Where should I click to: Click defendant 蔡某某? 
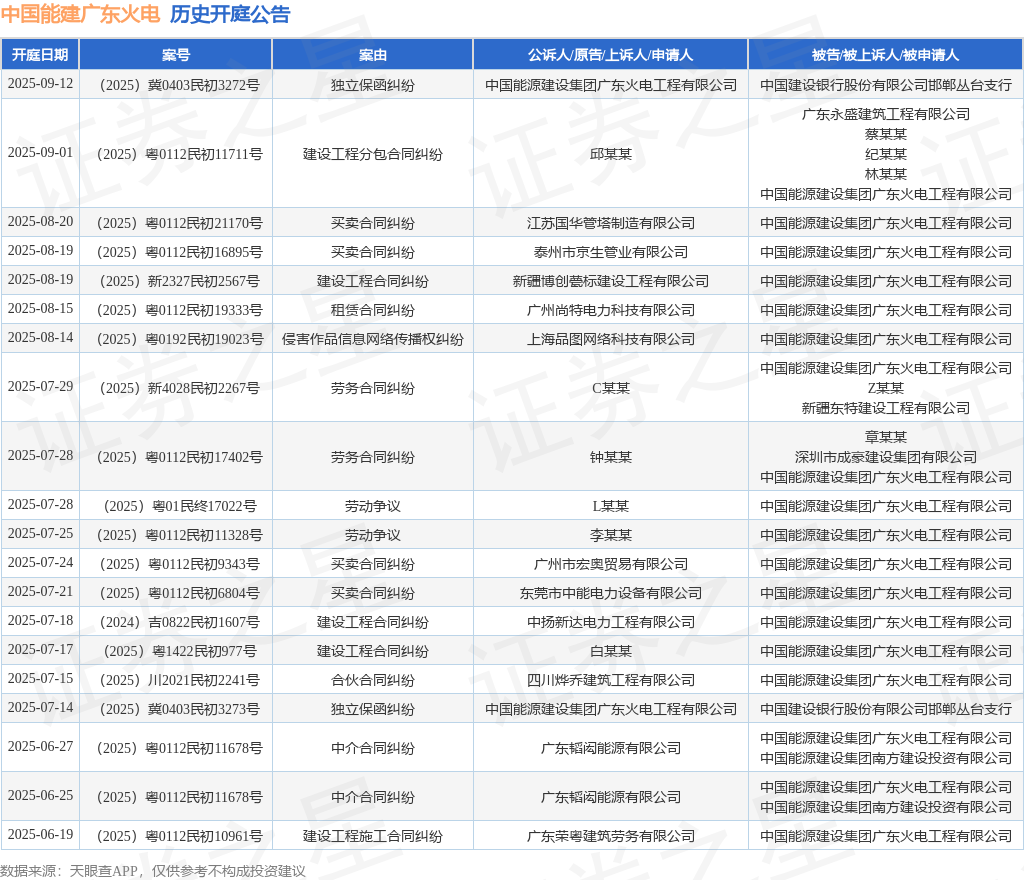pos(886,134)
